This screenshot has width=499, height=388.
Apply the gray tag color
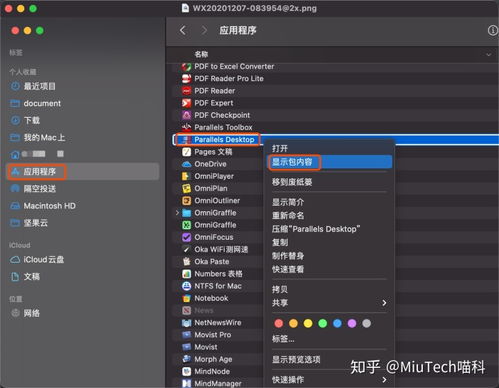click(x=366, y=323)
